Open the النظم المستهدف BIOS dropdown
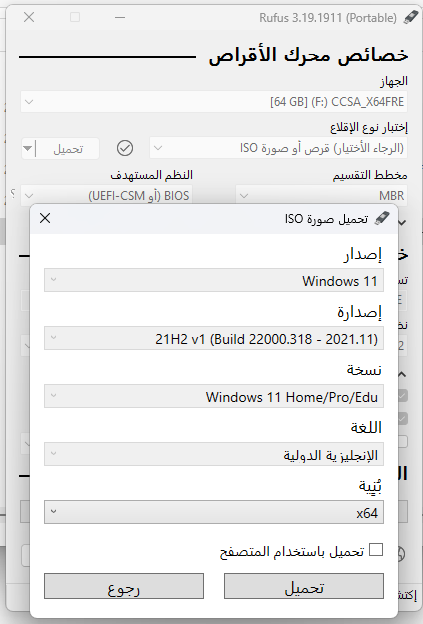This screenshot has width=423, height=624. tap(106, 195)
